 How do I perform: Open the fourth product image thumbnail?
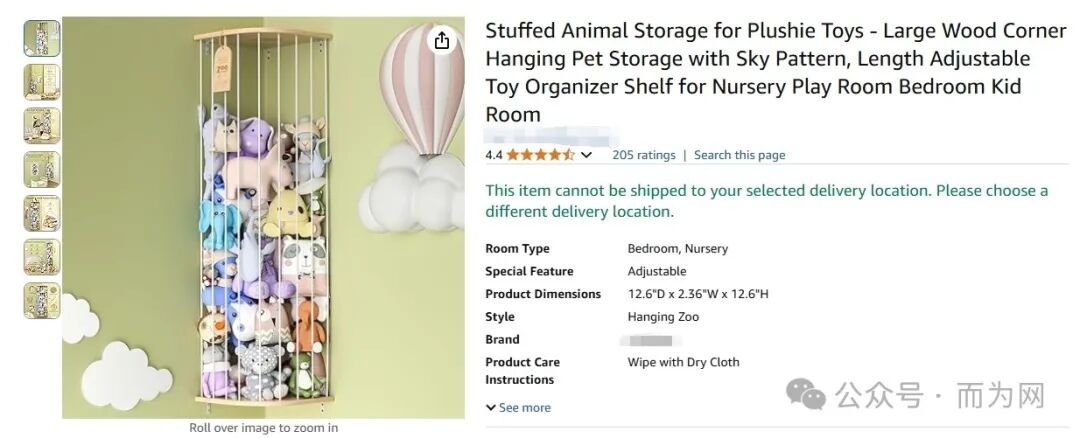click(42, 170)
